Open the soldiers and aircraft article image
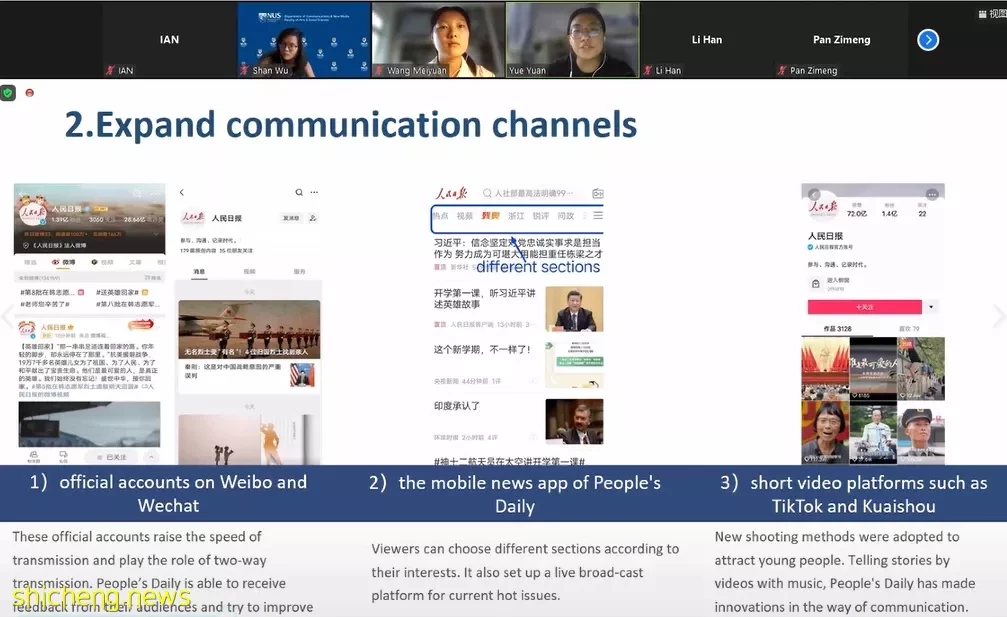Screen dimensions: 1007x617 249,329
